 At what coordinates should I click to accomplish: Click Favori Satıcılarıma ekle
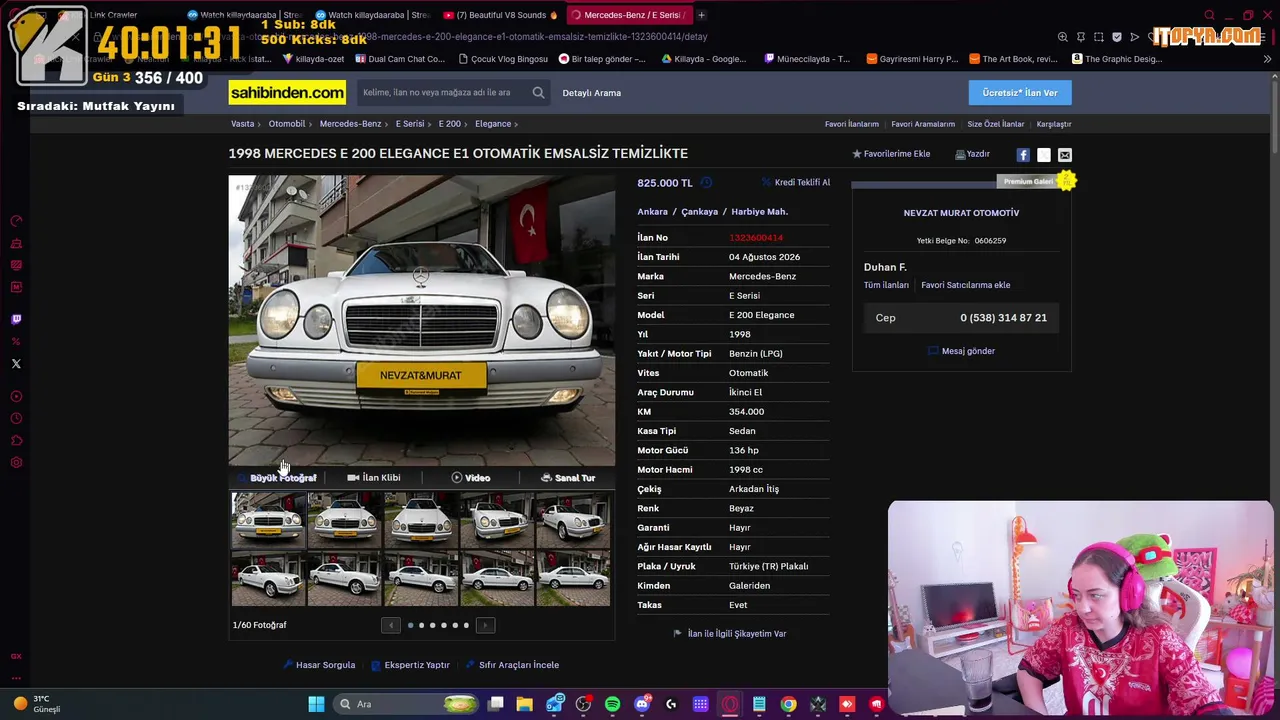pyautogui.click(x=966, y=285)
